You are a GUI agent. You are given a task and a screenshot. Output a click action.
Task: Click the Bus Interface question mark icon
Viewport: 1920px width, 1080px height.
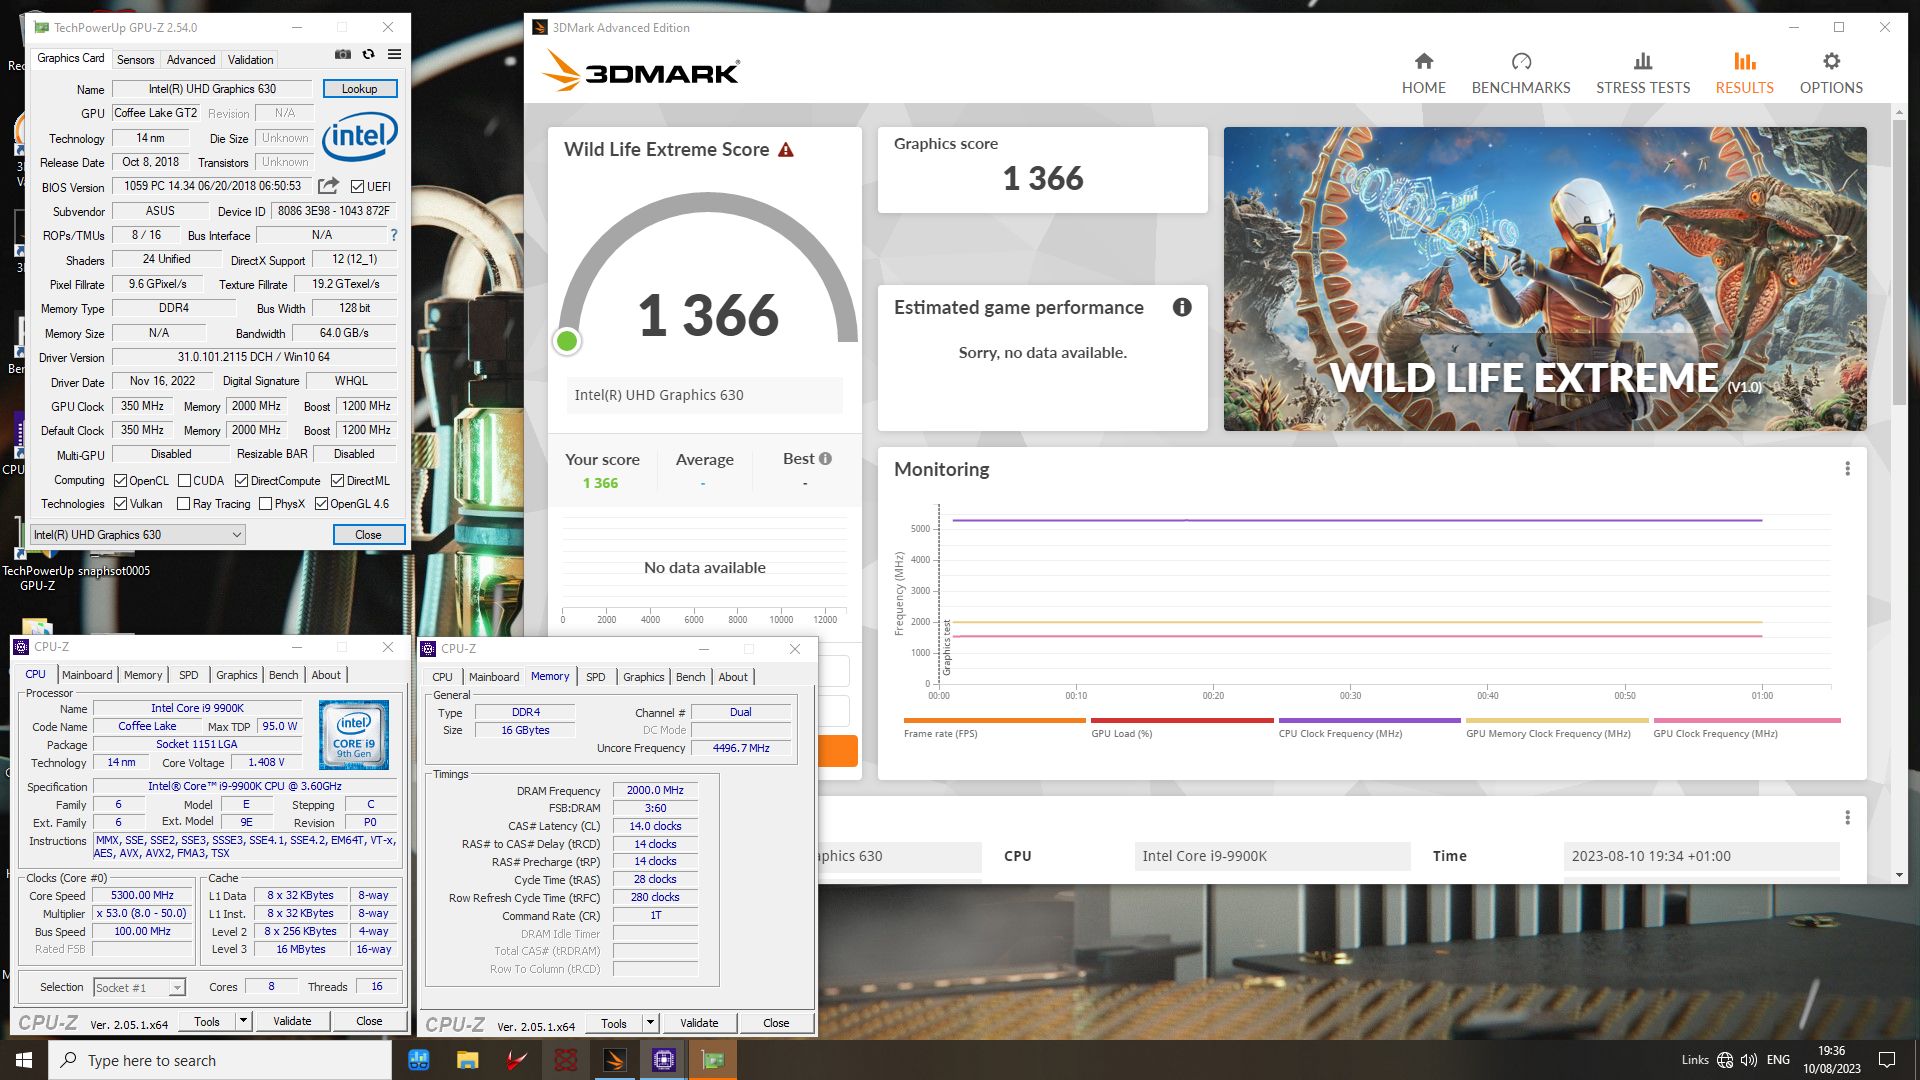click(394, 235)
